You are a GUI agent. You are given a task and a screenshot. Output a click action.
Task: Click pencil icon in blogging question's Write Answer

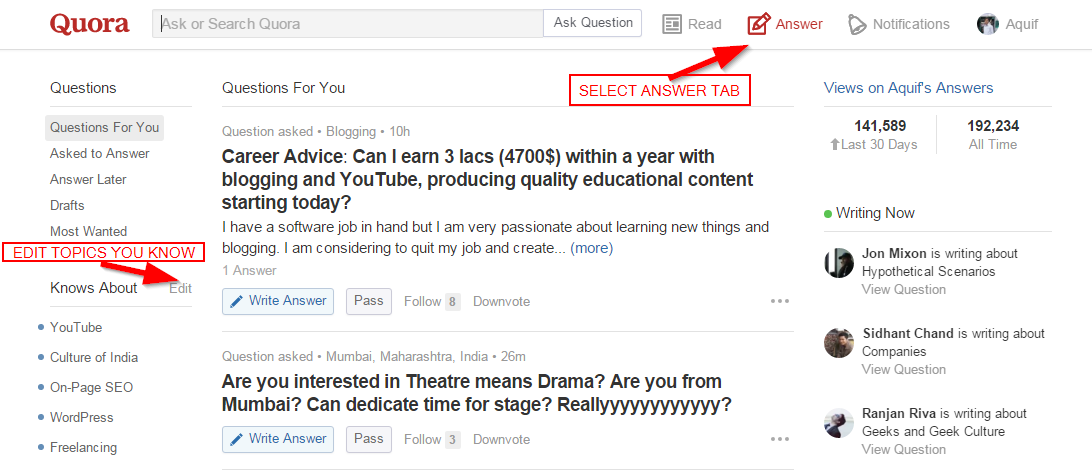click(x=237, y=301)
